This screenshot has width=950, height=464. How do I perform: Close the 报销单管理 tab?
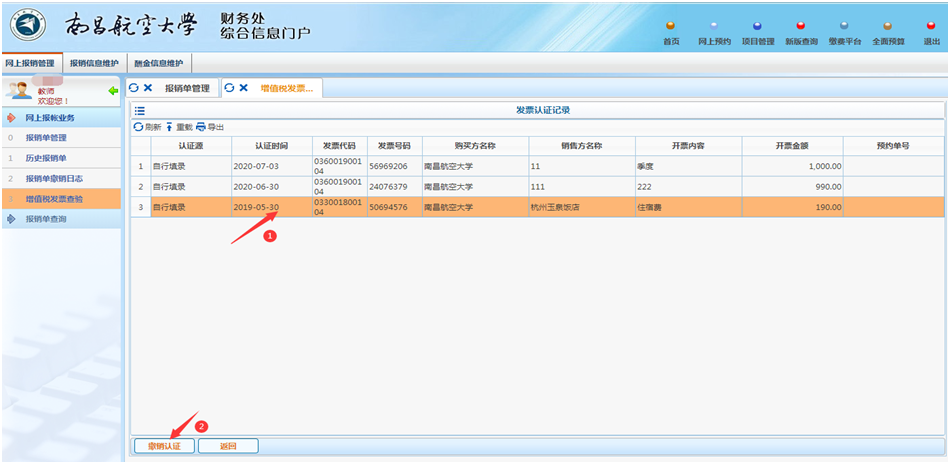(148, 88)
